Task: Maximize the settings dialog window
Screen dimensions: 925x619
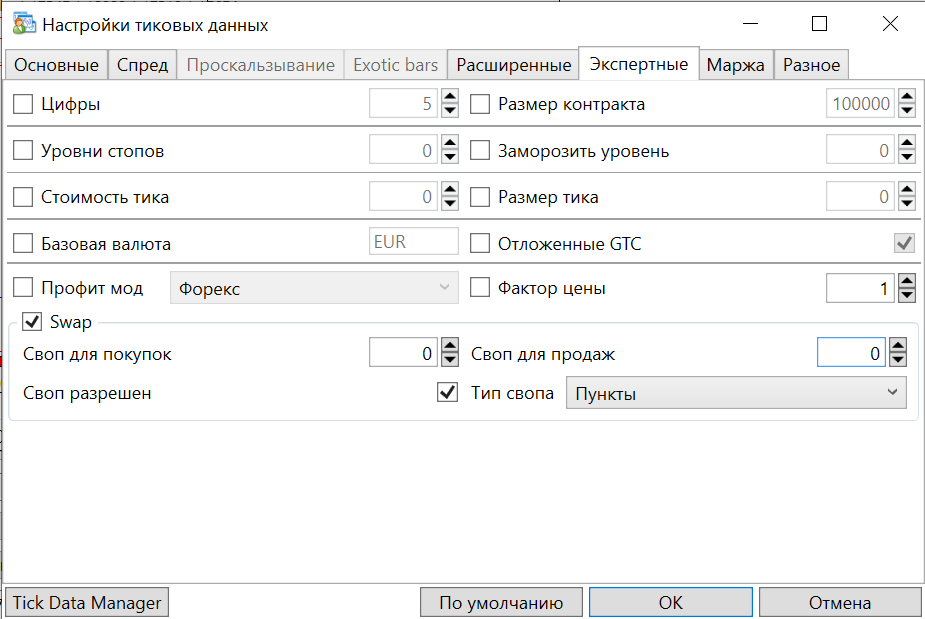Action: coord(819,24)
